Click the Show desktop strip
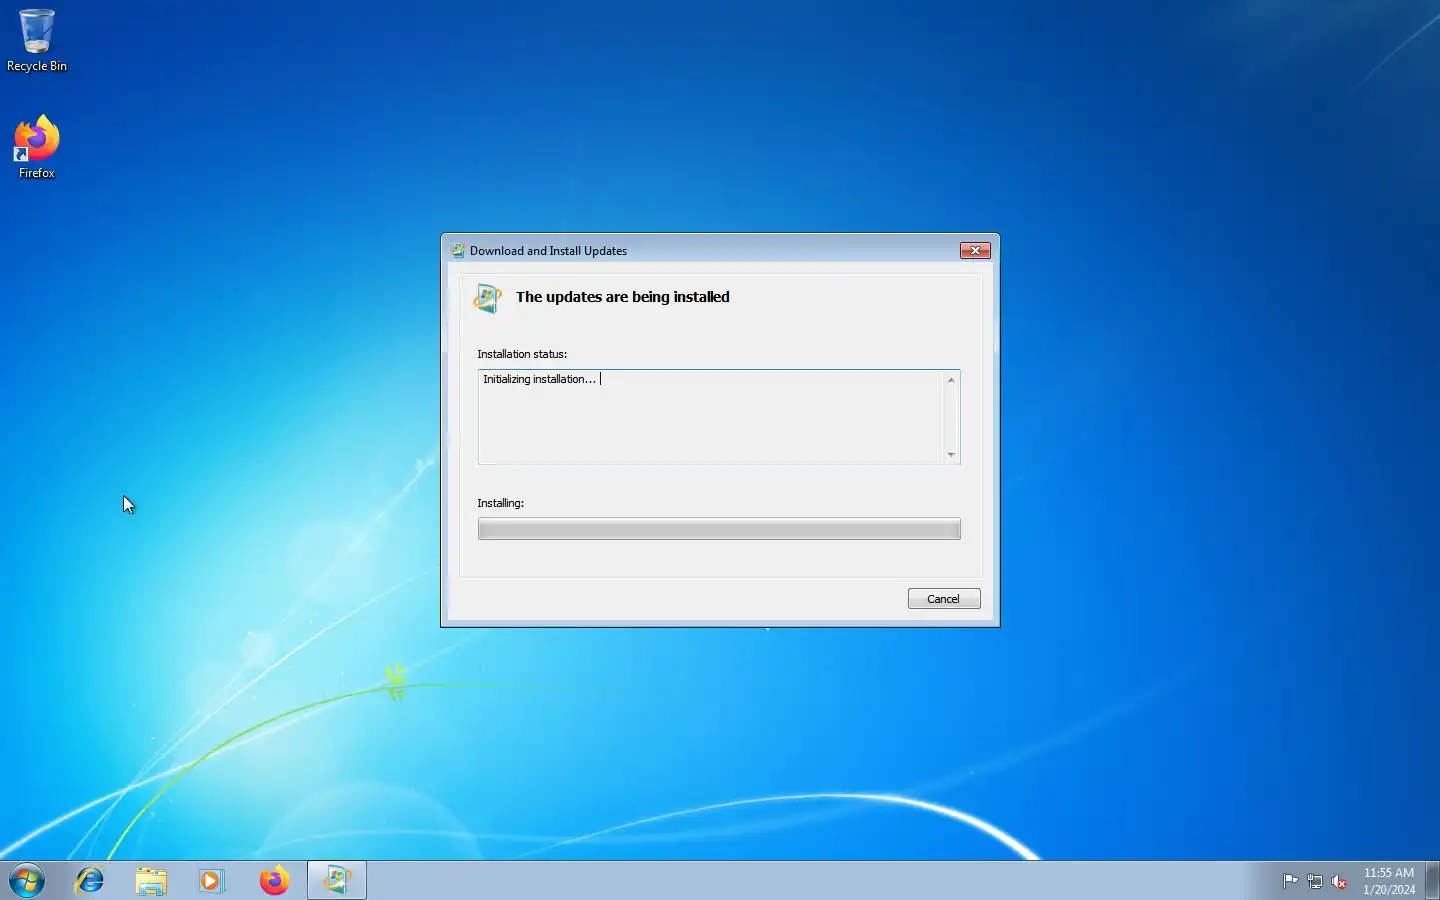The image size is (1440, 900). (1432, 881)
